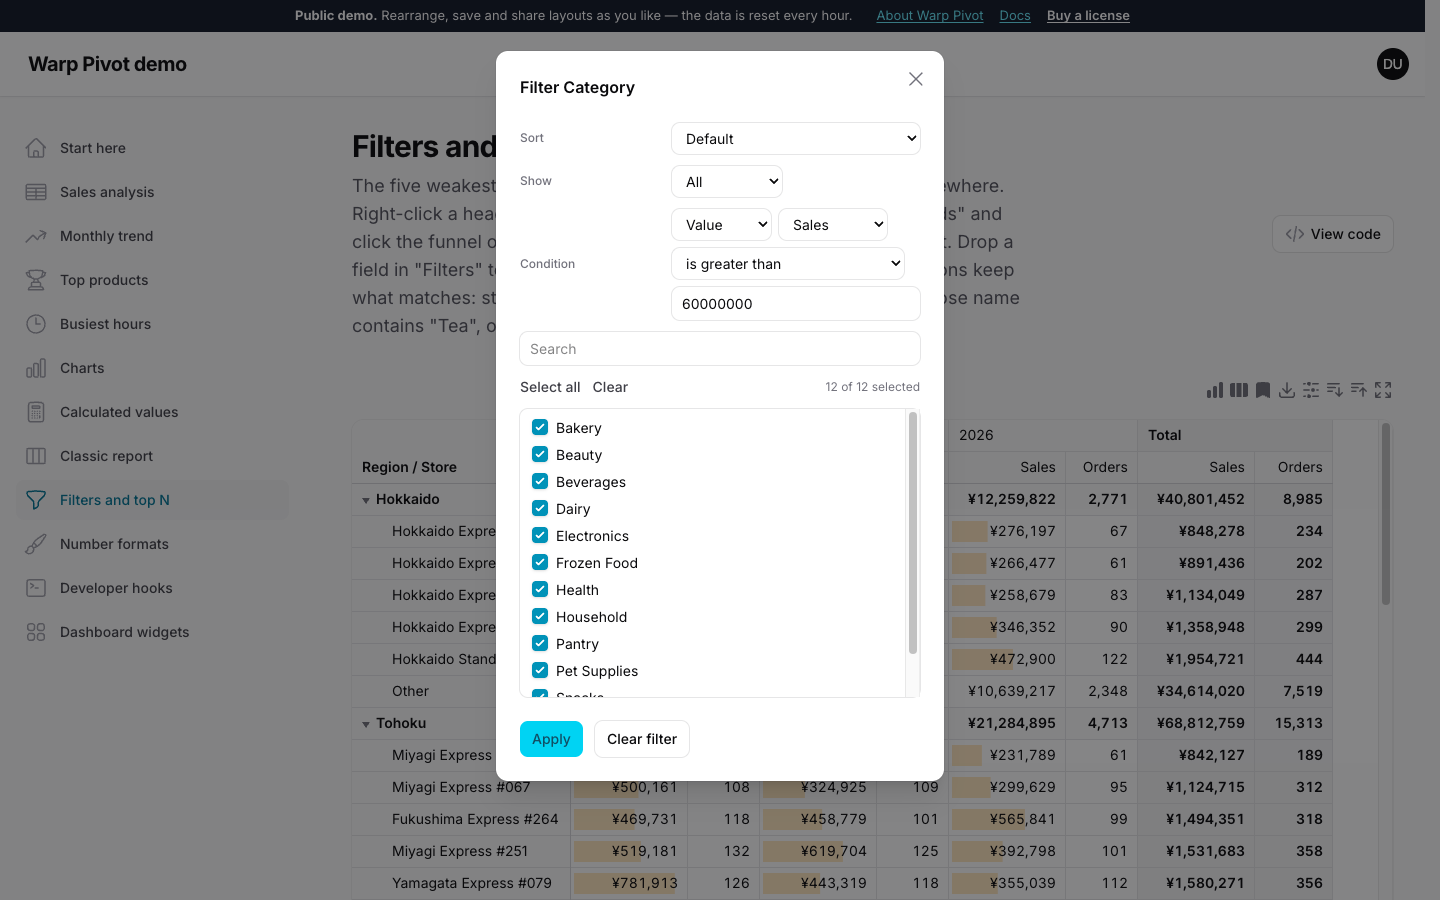Open the Docs link
The height and width of the screenshot is (900, 1440).
click(1015, 15)
